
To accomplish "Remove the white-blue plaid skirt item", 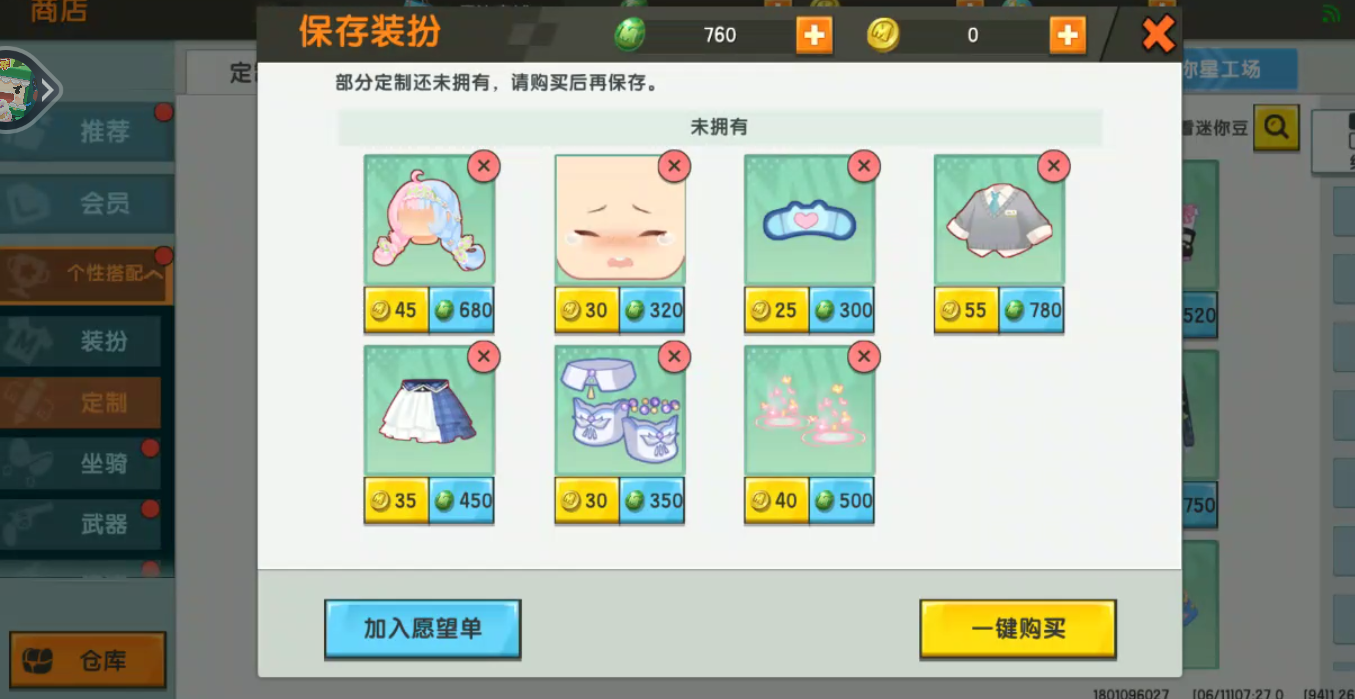I will tap(484, 356).
